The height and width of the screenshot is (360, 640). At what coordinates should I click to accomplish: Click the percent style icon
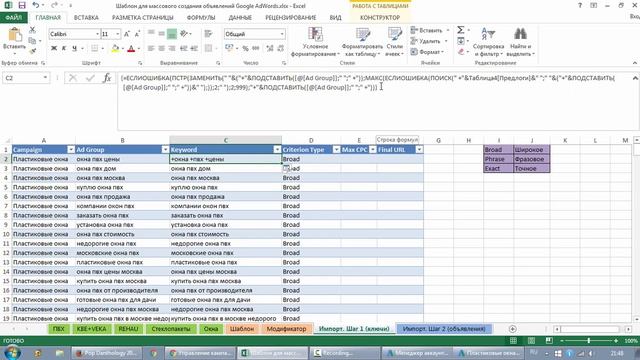(245, 49)
